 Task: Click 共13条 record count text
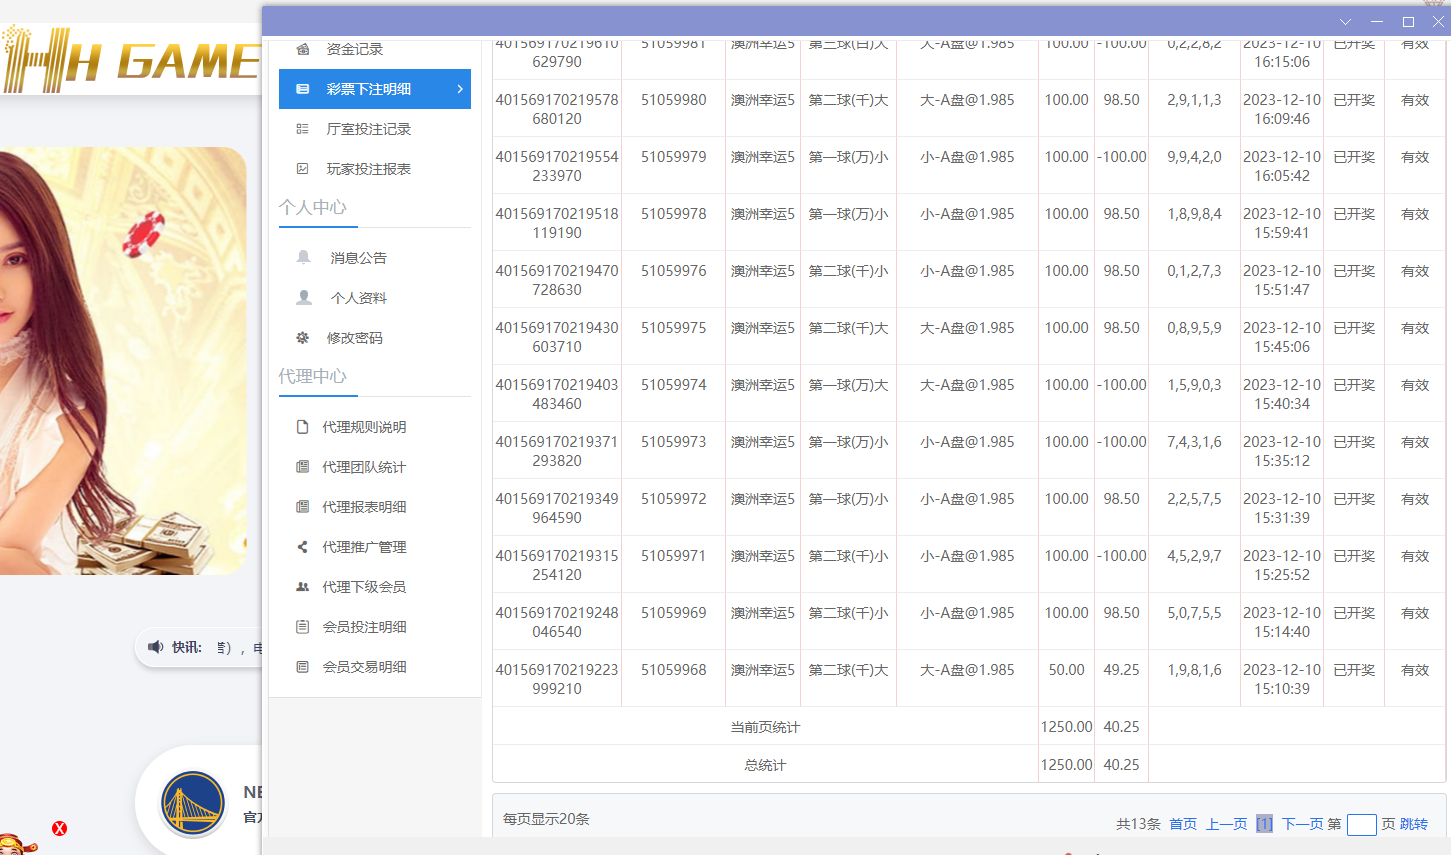pos(1138,824)
